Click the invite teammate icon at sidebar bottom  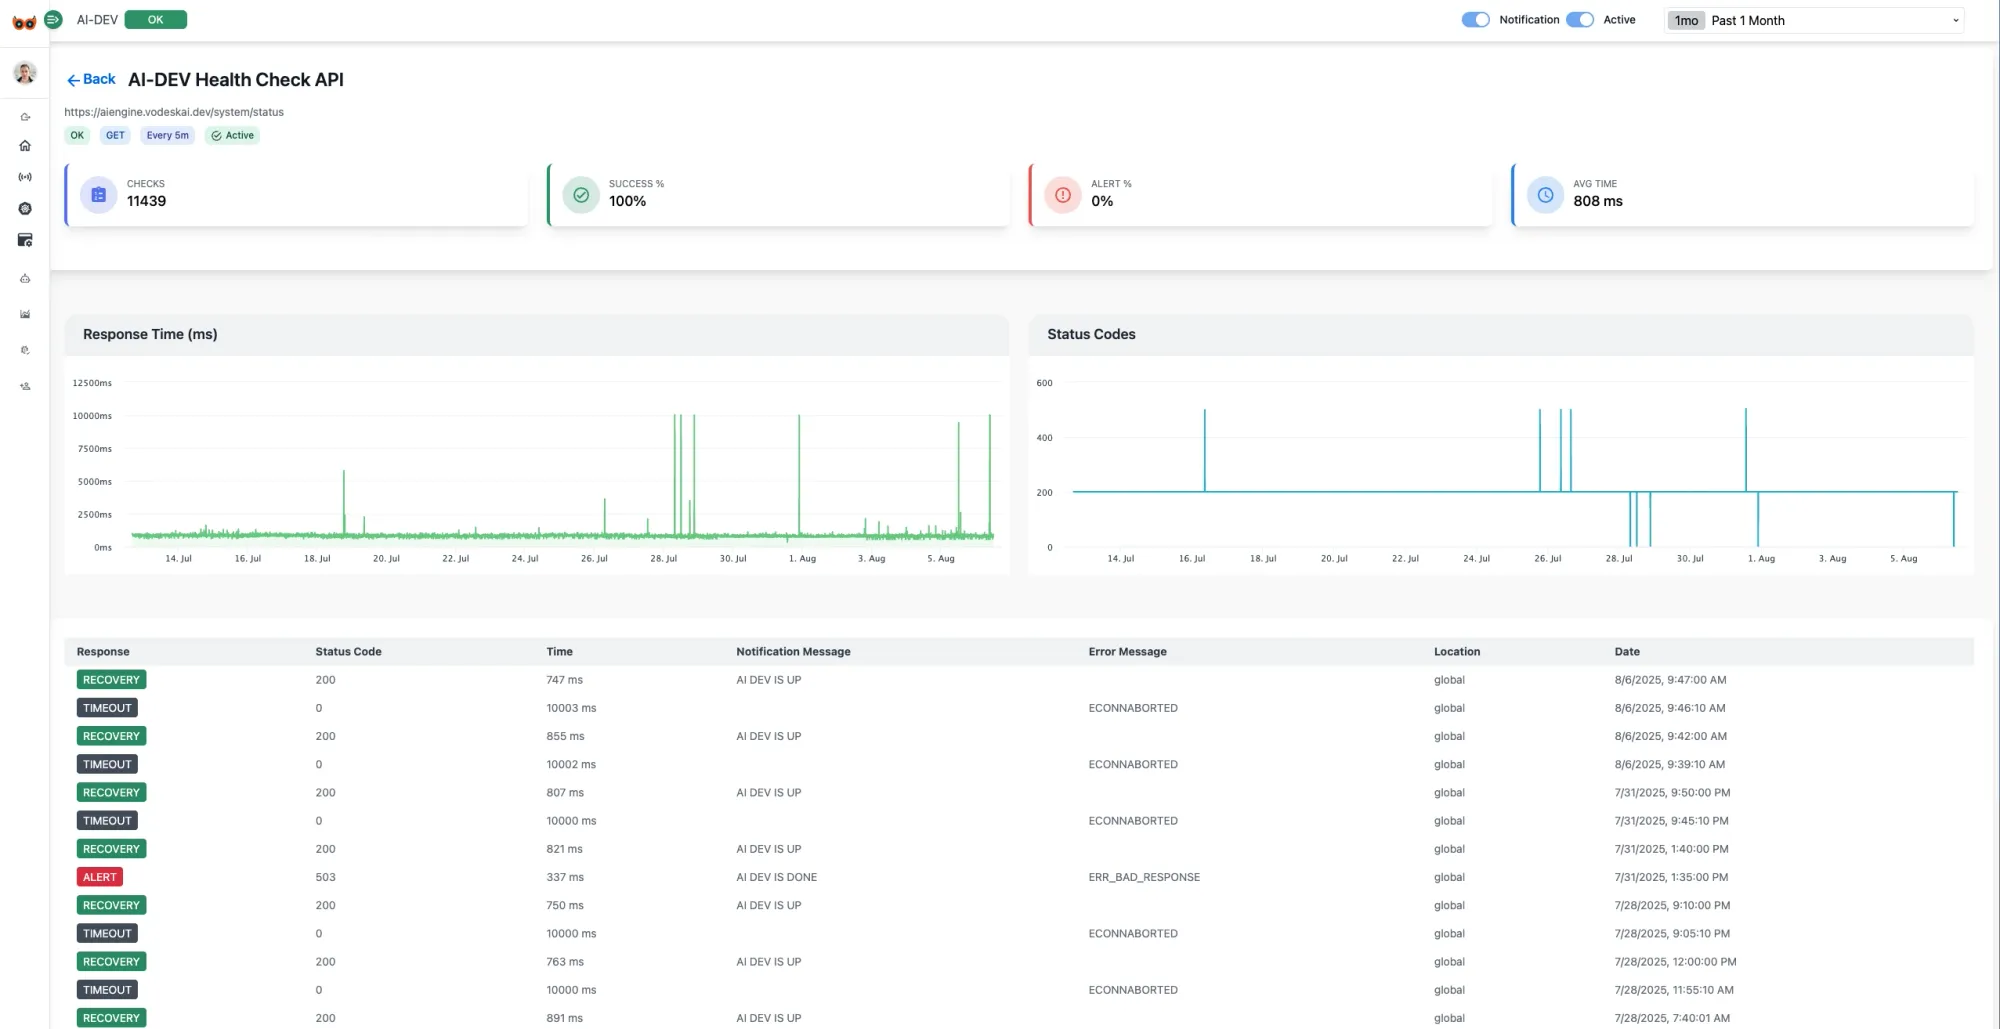(x=25, y=385)
